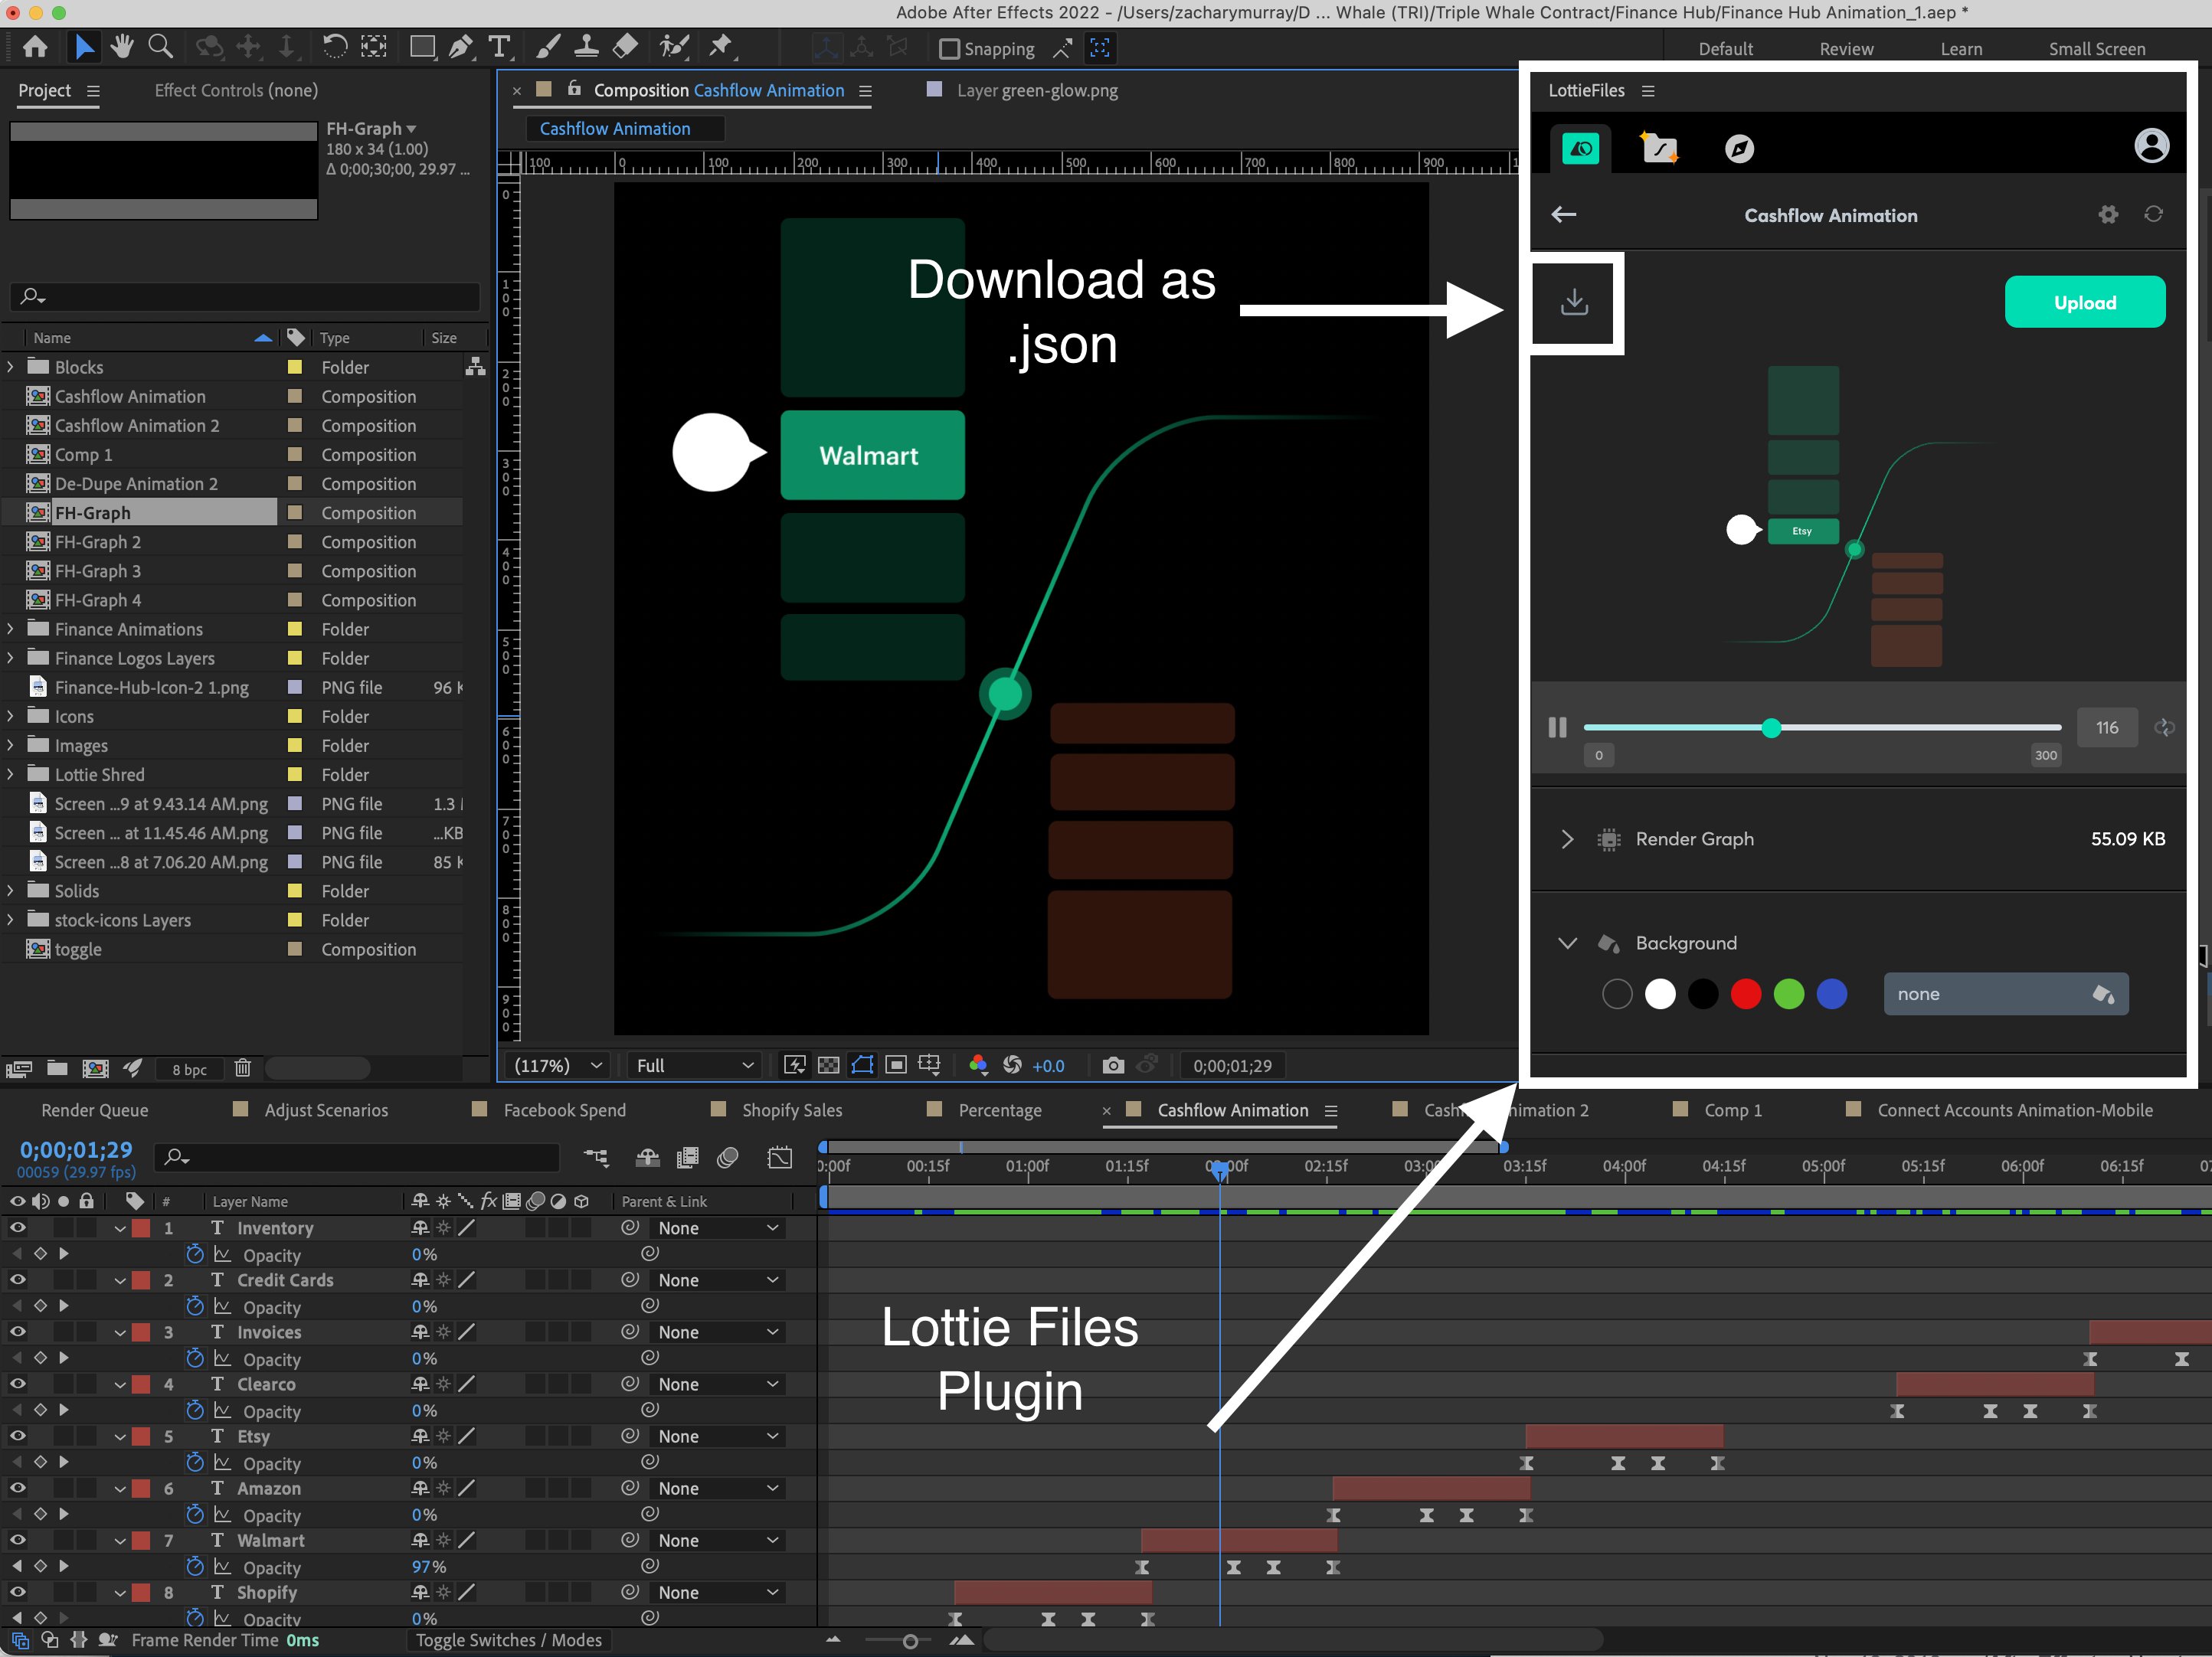2212x1657 pixels.
Task: Toggle Walmart Opacity stopwatch
Action: coord(195,1566)
